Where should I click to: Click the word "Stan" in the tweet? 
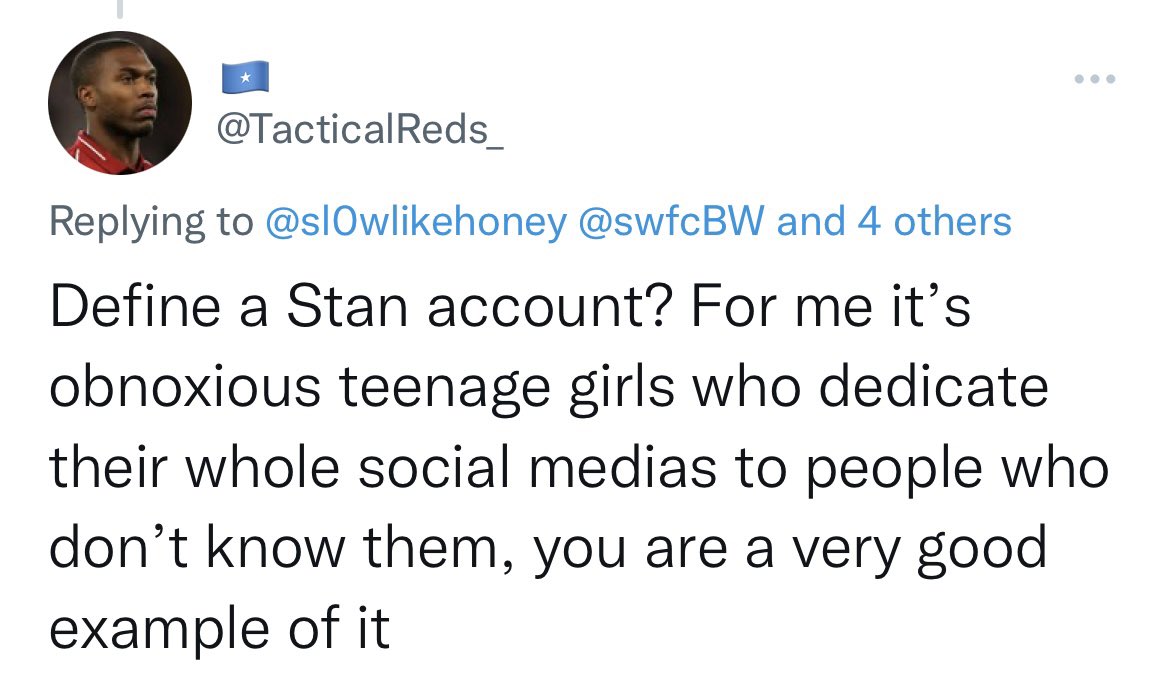click(x=348, y=307)
